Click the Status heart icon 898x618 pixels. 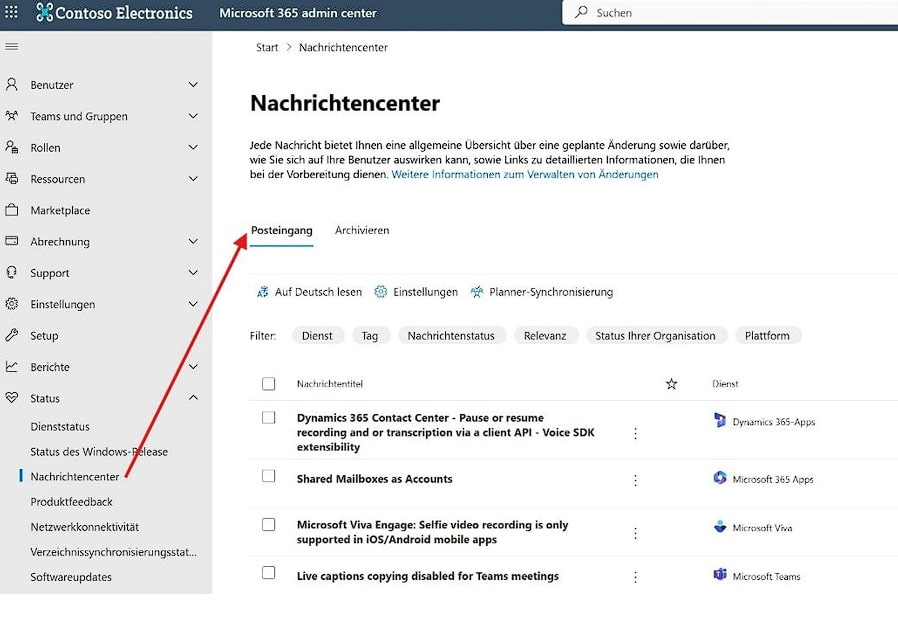pyautogui.click(x=11, y=397)
